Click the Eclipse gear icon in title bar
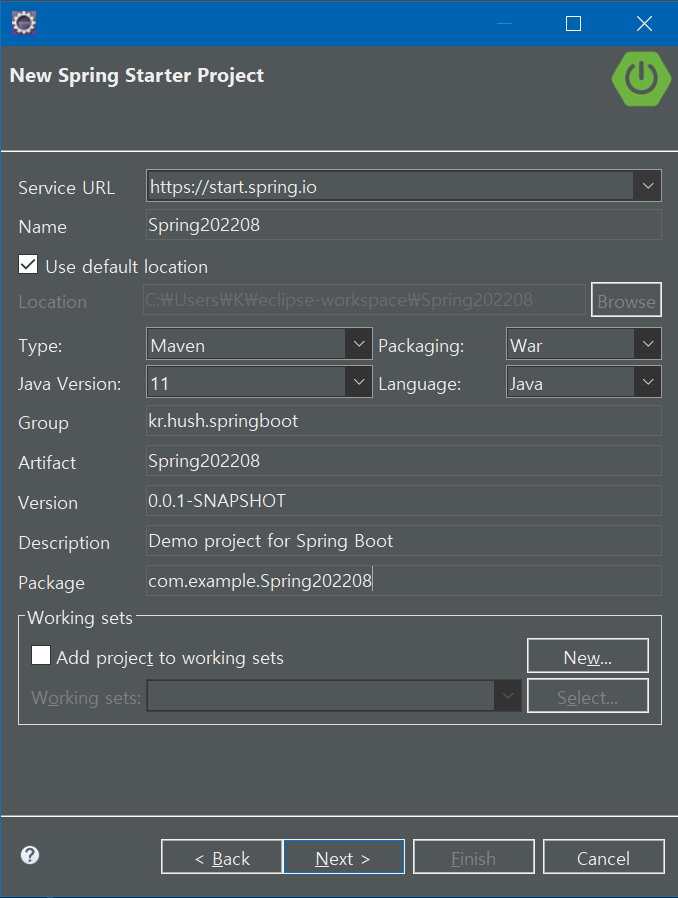678x898 pixels. [x=24, y=23]
